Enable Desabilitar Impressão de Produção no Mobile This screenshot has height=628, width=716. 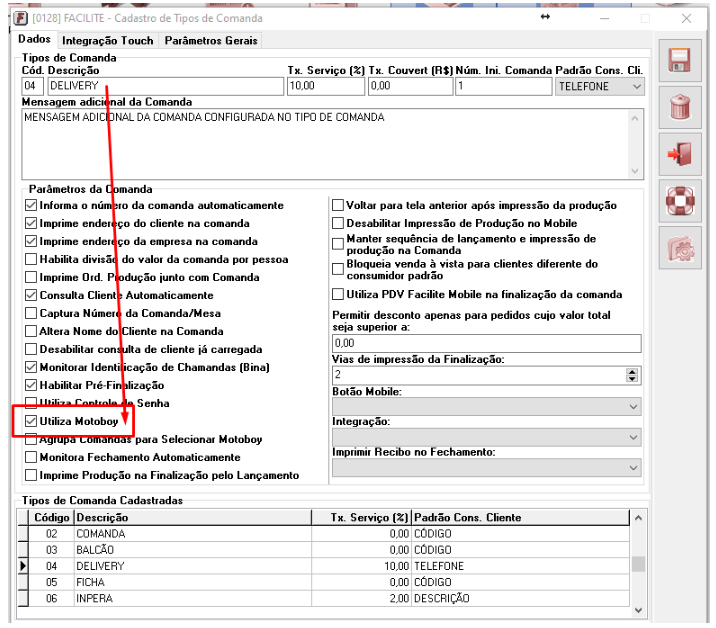pos(338,223)
